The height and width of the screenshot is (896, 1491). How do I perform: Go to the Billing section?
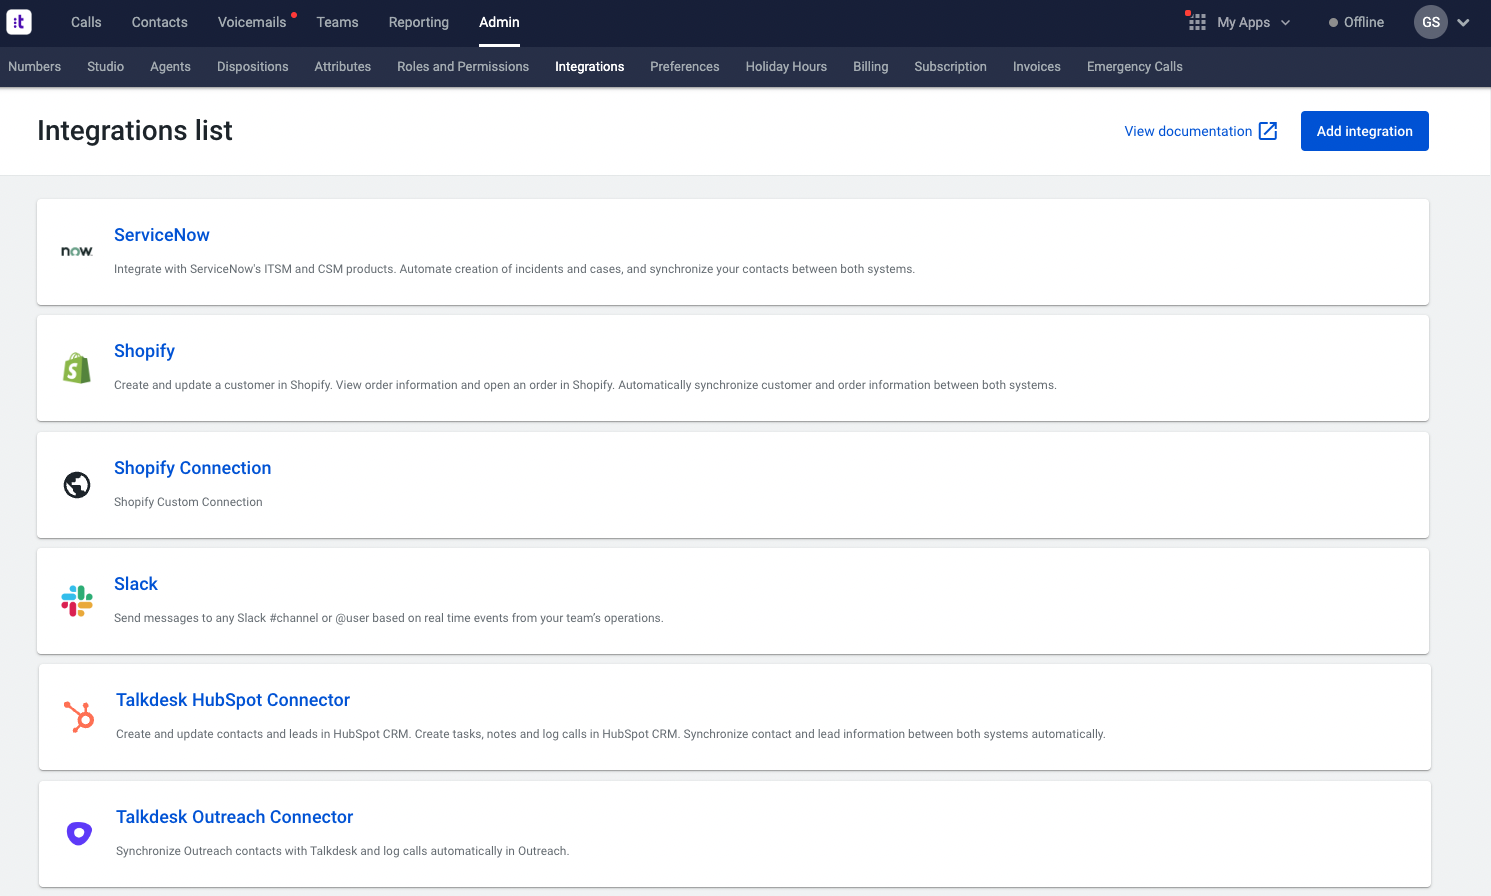(871, 67)
